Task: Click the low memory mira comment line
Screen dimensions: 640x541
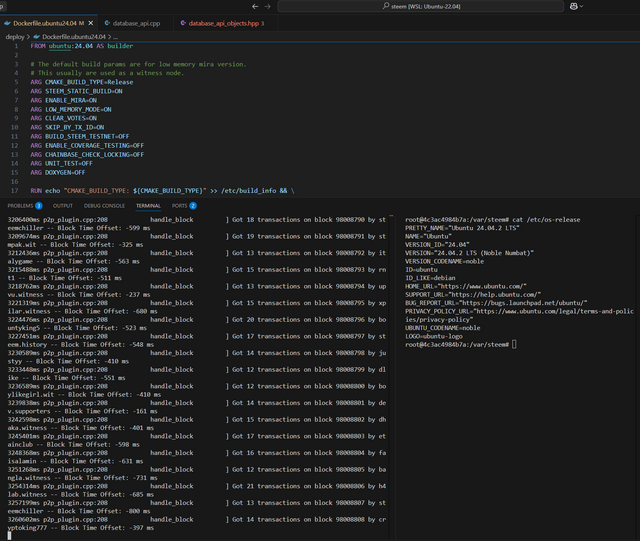Action: pyautogui.click(x=138, y=64)
